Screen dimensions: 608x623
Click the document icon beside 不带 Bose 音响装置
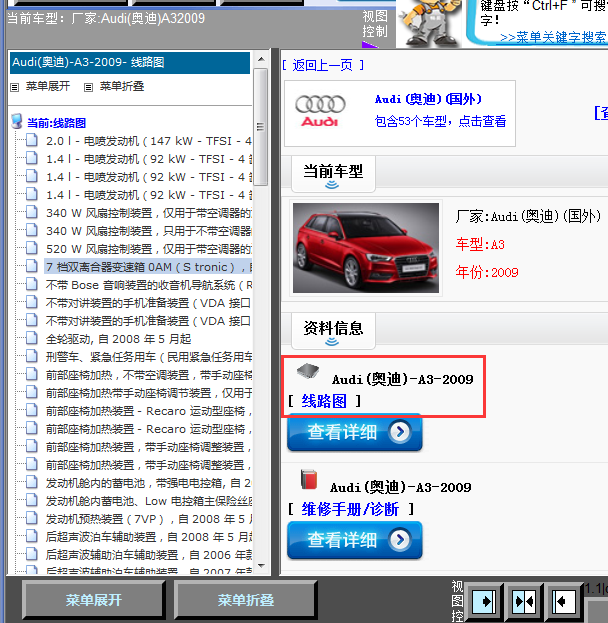click(32, 284)
